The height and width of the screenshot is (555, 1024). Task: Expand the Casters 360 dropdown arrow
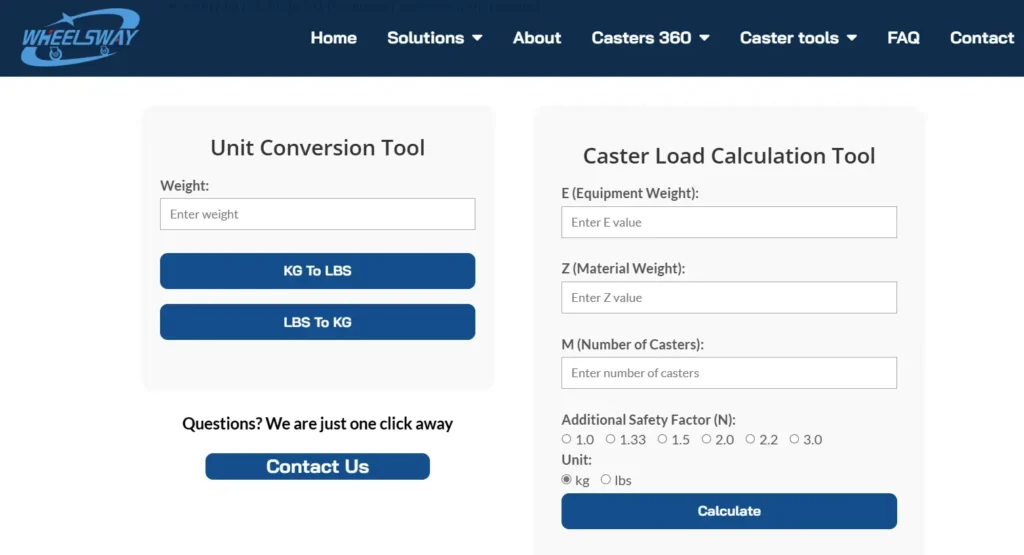click(x=704, y=38)
